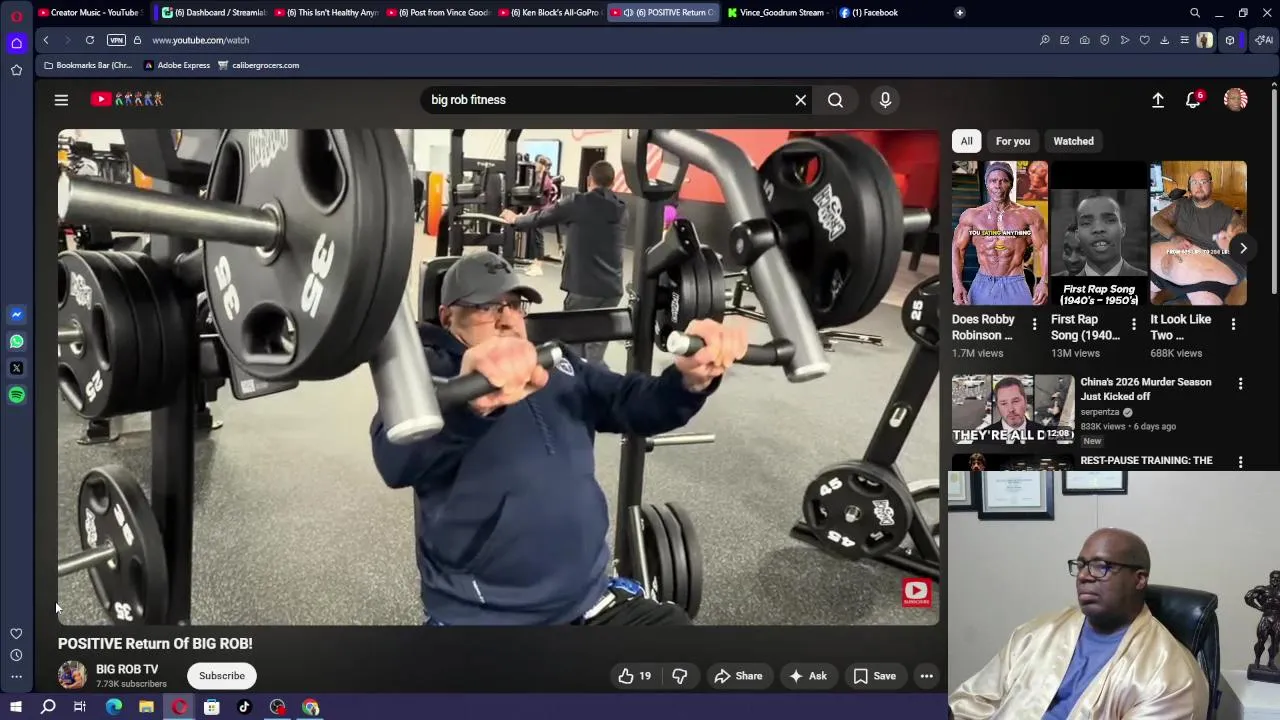1280x720 pixels.
Task: Open the calibergrocers.com bookmark
Action: (x=258, y=65)
